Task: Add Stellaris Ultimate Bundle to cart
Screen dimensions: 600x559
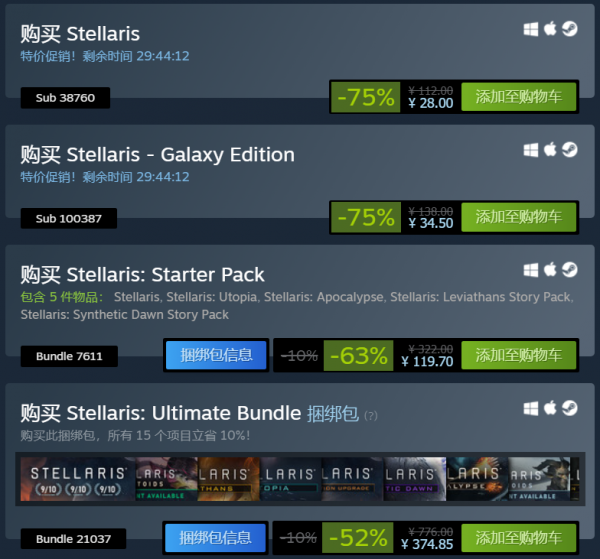Action: click(x=518, y=539)
